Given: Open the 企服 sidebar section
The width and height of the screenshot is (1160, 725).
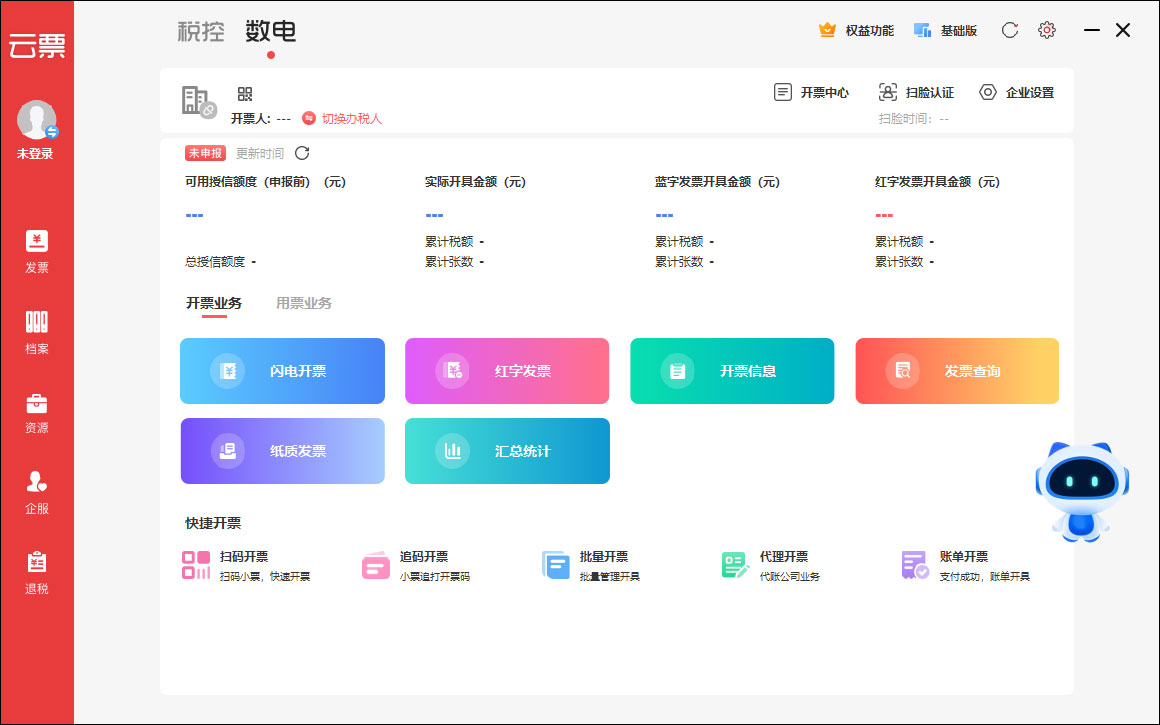Looking at the screenshot, I should click(36, 493).
